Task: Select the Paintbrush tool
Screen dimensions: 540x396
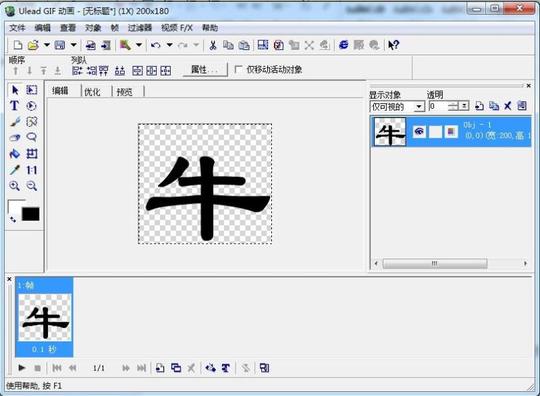Action: 14,122
